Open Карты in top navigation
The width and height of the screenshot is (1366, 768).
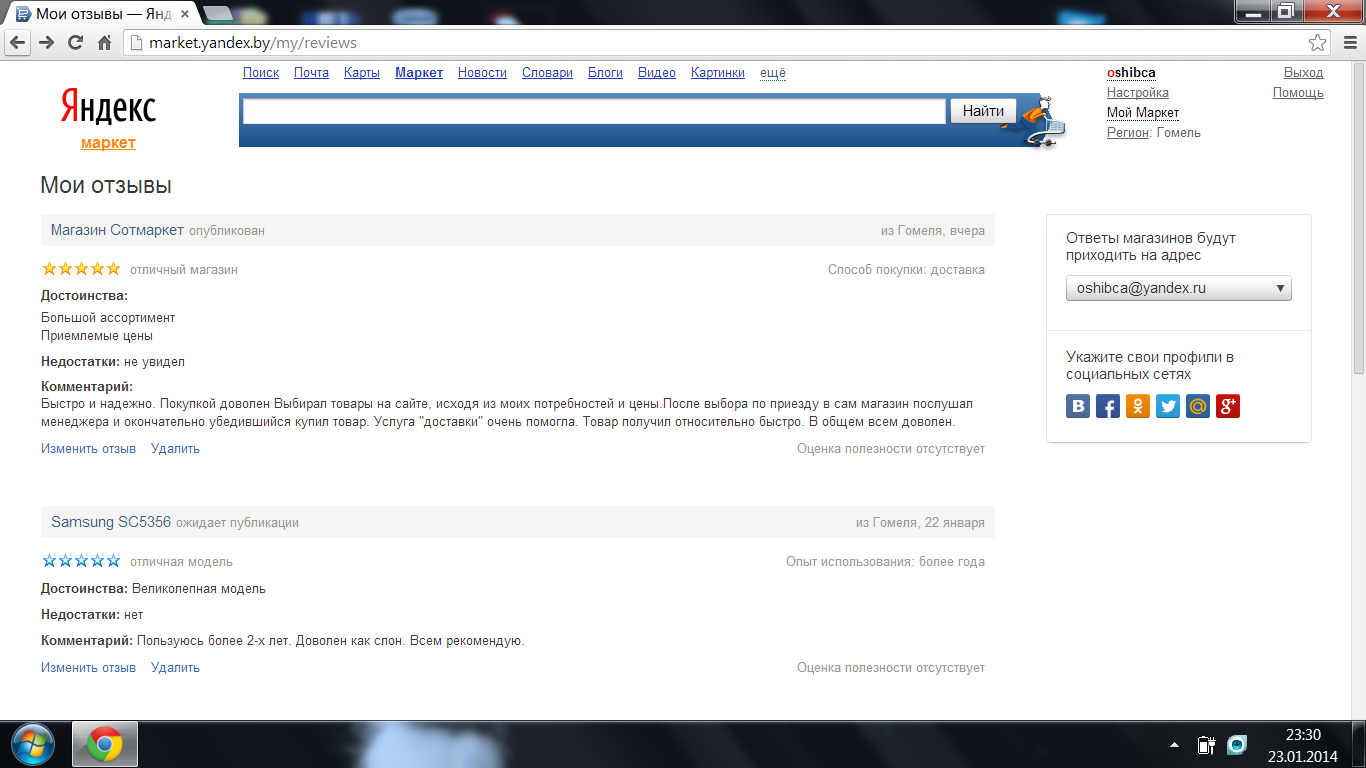point(362,73)
